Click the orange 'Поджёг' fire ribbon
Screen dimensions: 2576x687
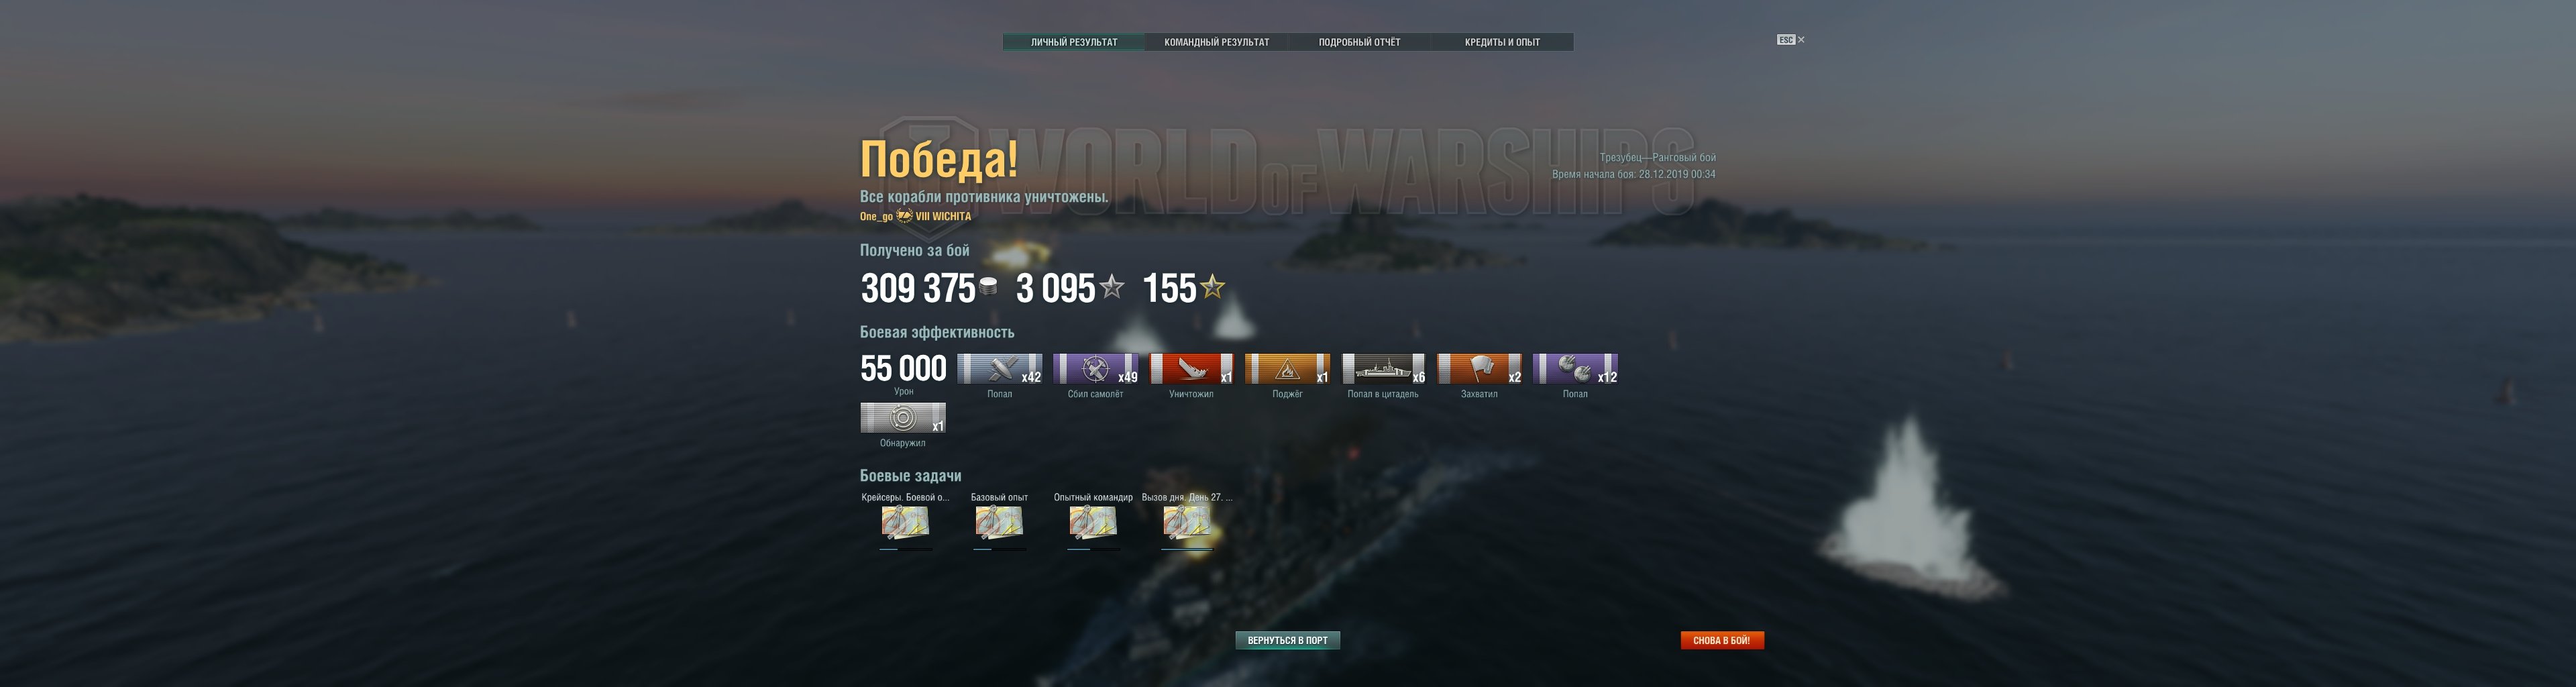pos(1287,369)
